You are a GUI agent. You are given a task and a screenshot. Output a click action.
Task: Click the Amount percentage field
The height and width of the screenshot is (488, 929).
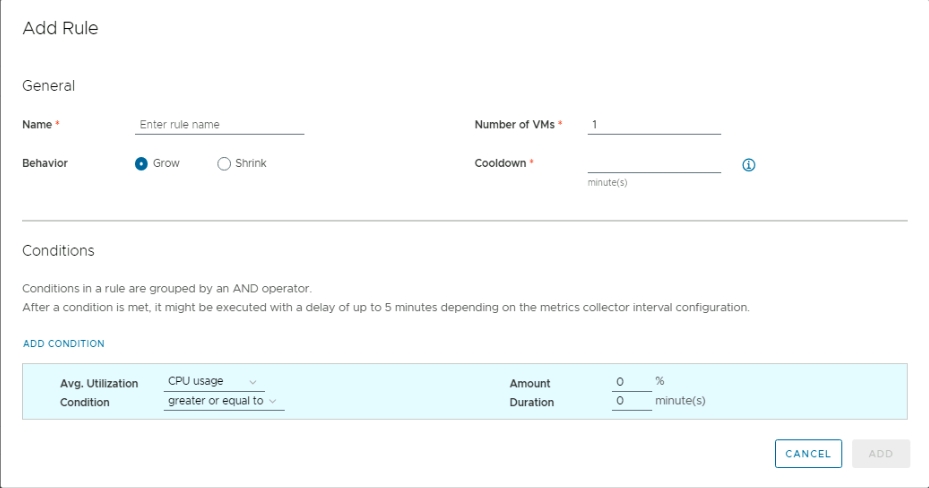tap(631, 382)
